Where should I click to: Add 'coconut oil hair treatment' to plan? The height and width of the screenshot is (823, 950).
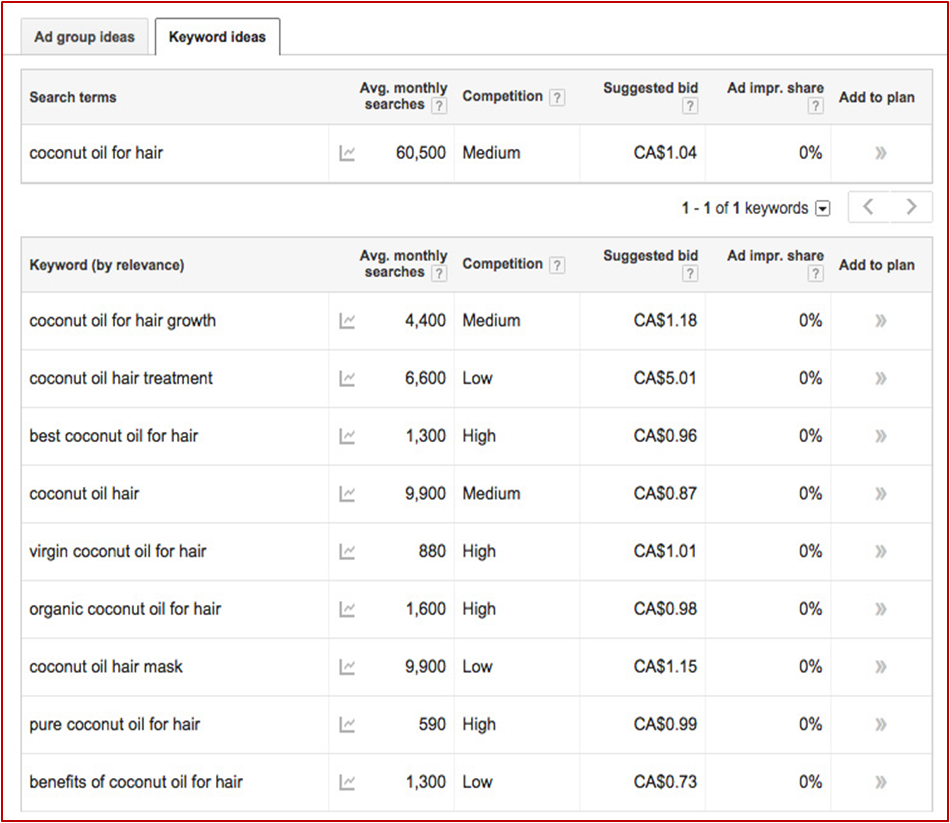click(880, 379)
